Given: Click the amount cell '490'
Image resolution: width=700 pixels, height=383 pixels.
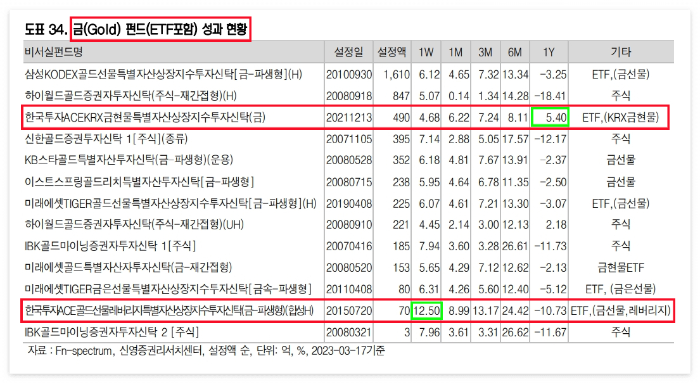Looking at the screenshot, I should 401,118.
